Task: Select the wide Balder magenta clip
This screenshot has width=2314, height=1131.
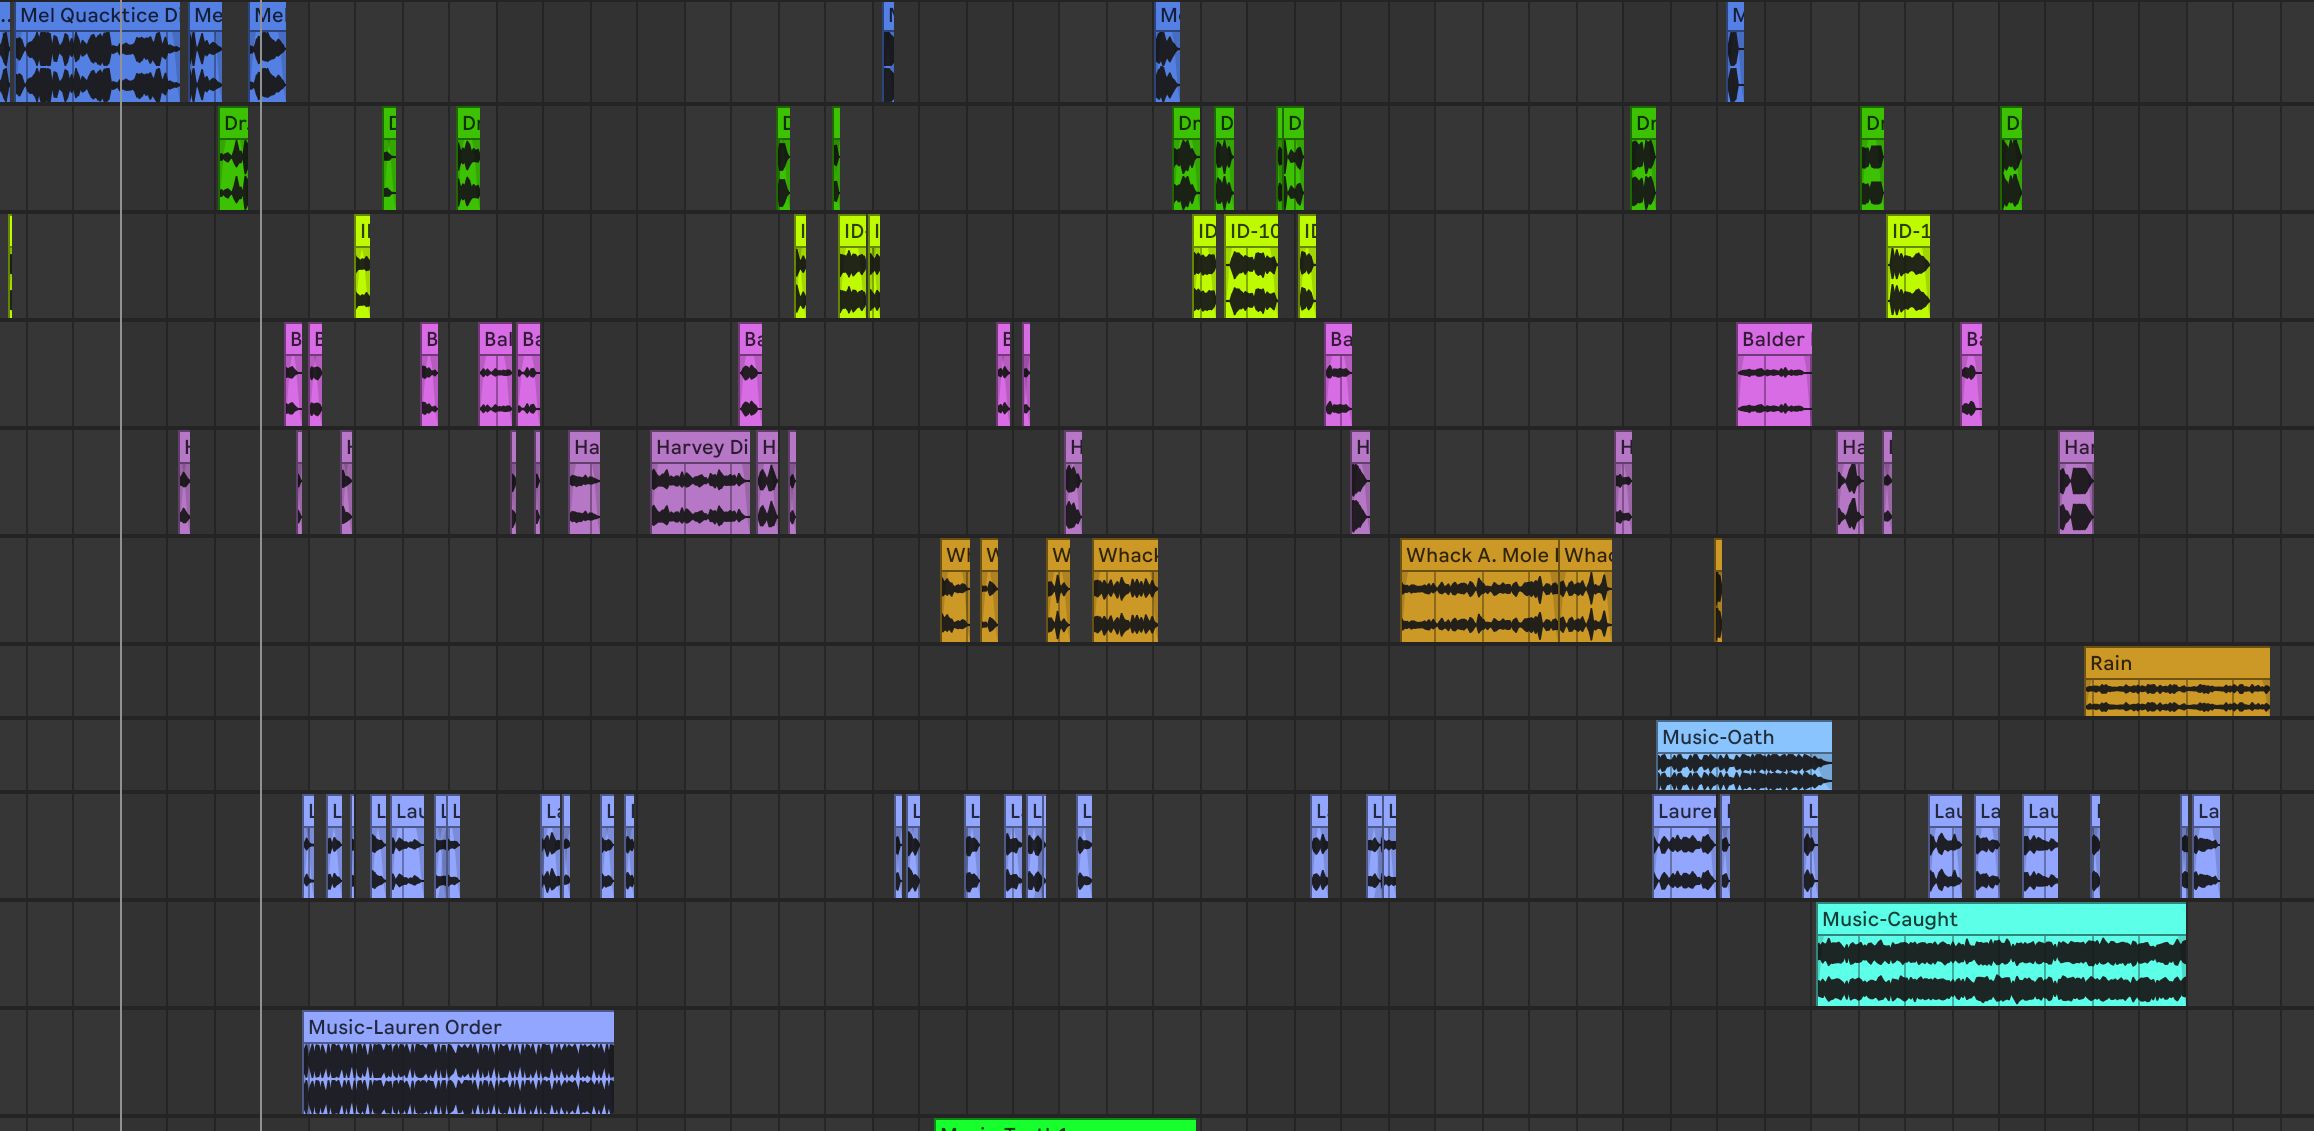Action: (1773, 376)
